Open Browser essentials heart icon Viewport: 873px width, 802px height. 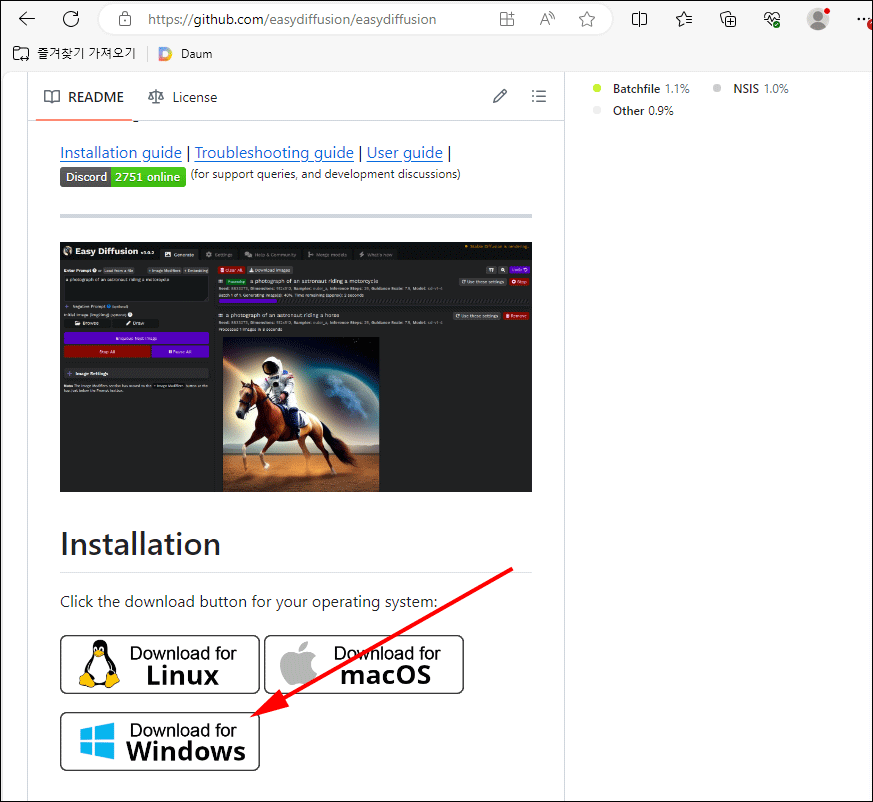click(x=772, y=19)
